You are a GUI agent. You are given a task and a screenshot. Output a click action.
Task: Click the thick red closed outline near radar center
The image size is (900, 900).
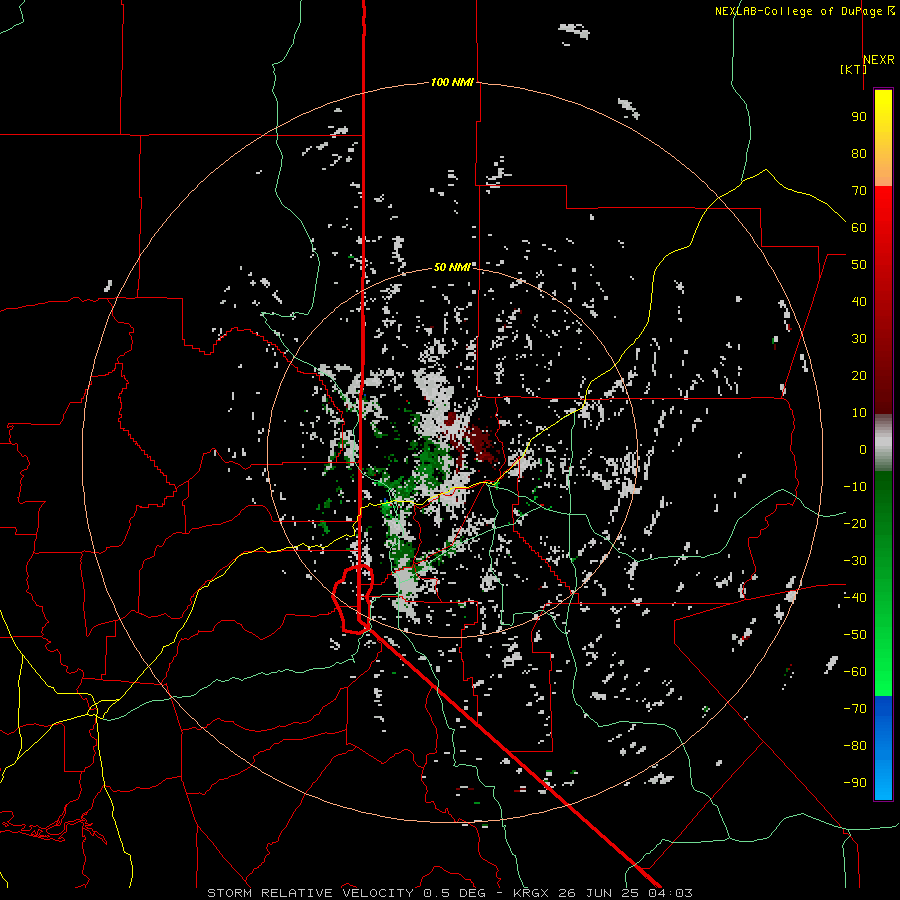[352, 599]
